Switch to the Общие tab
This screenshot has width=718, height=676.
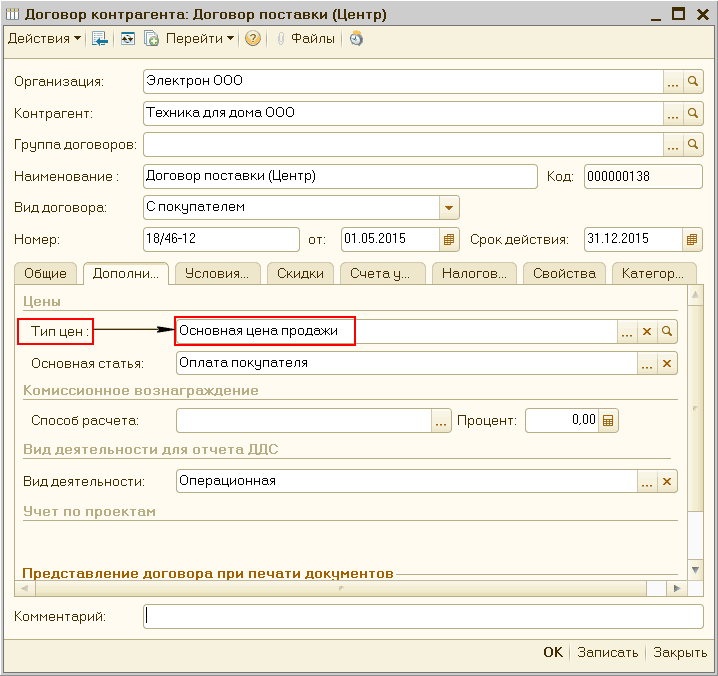pos(45,274)
